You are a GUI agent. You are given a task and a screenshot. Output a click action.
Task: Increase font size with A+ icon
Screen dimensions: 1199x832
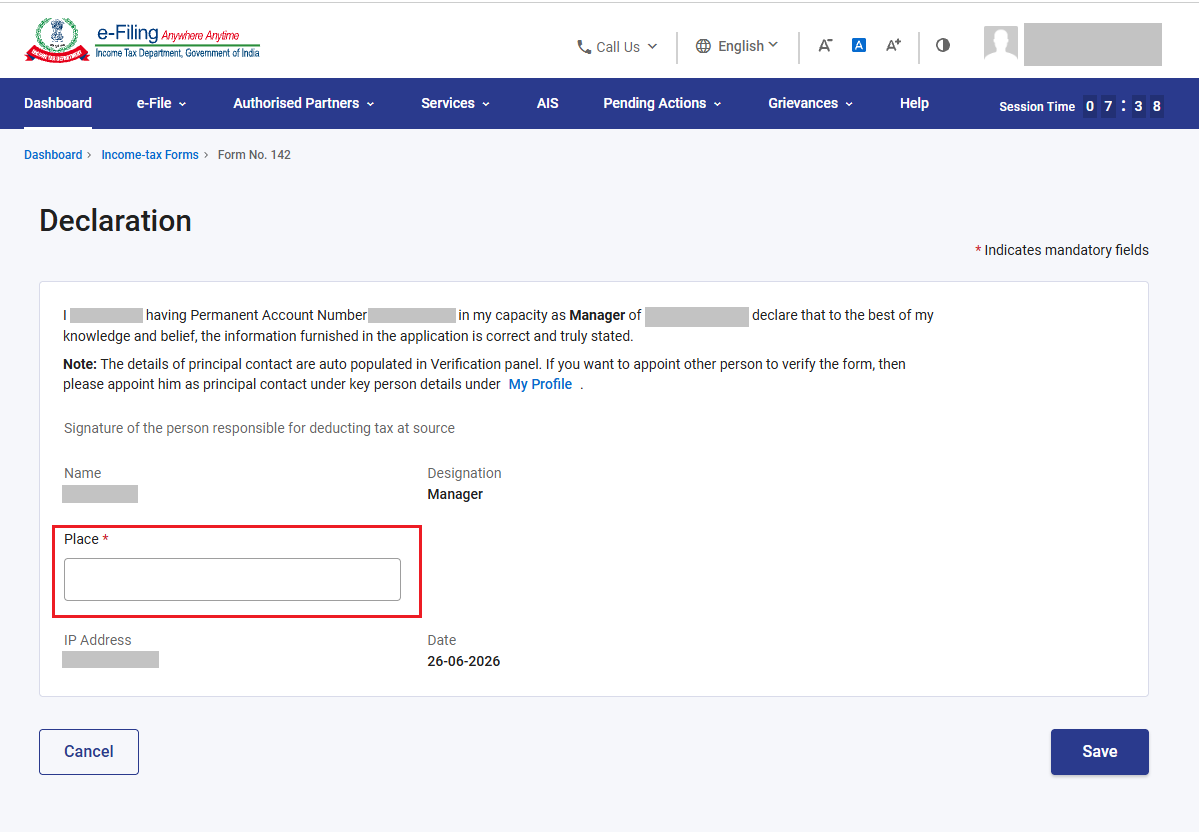(x=893, y=45)
